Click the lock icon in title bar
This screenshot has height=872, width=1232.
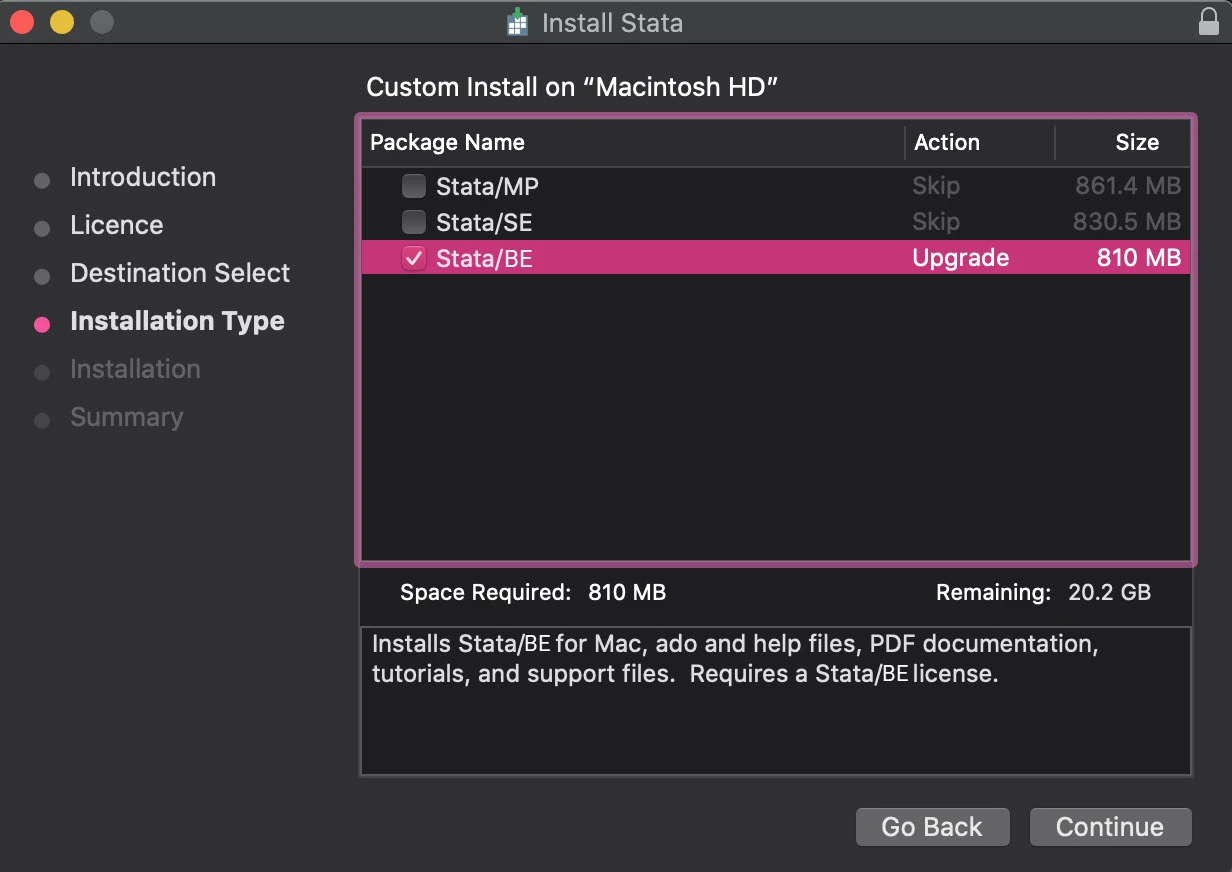pyautogui.click(x=1208, y=22)
